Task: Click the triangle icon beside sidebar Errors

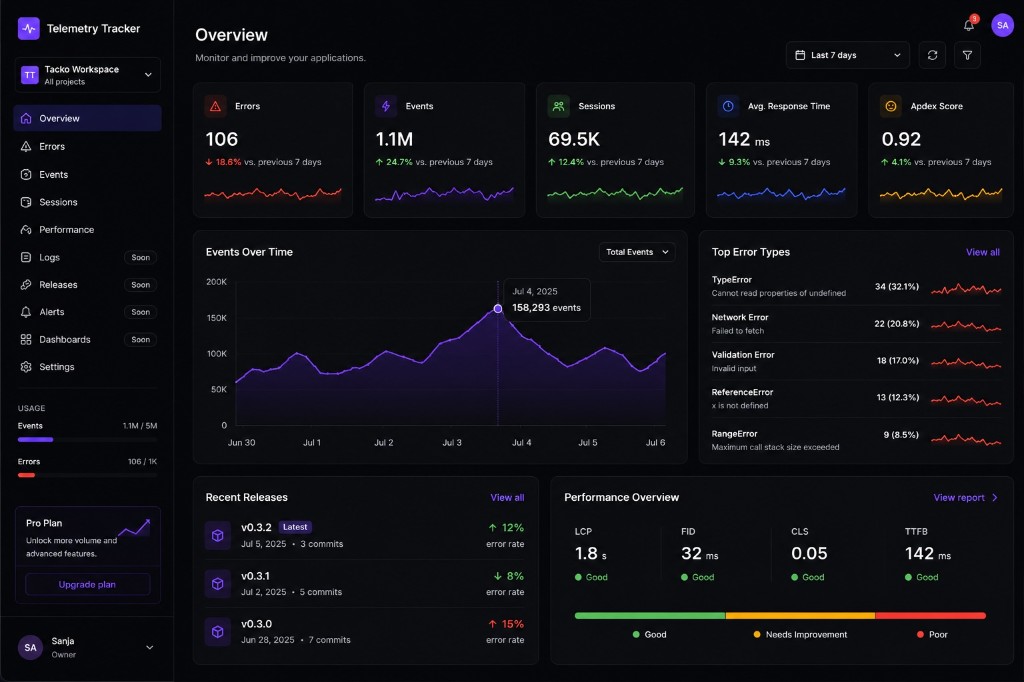Action: click(26, 146)
